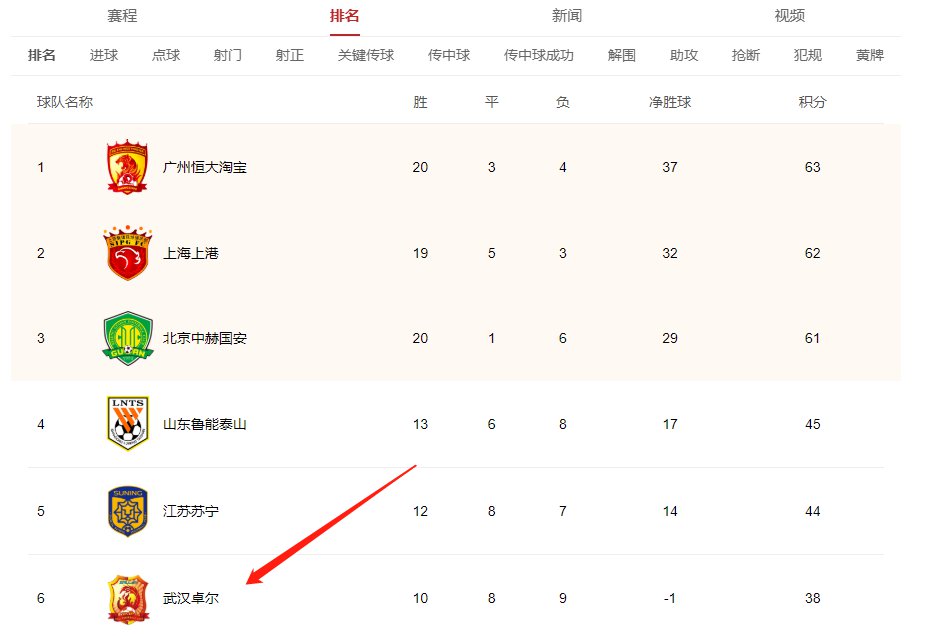Viewport: 925px width, 636px height.
Task: Click the 积分 column header
Action: (x=812, y=101)
